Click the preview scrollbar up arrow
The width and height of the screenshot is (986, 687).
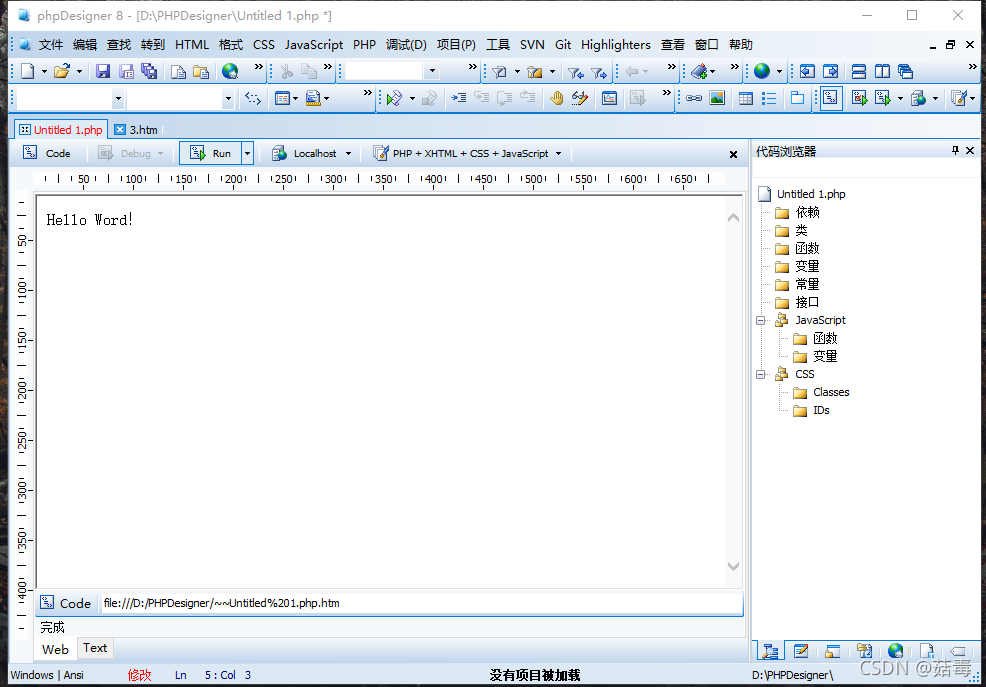pos(733,218)
